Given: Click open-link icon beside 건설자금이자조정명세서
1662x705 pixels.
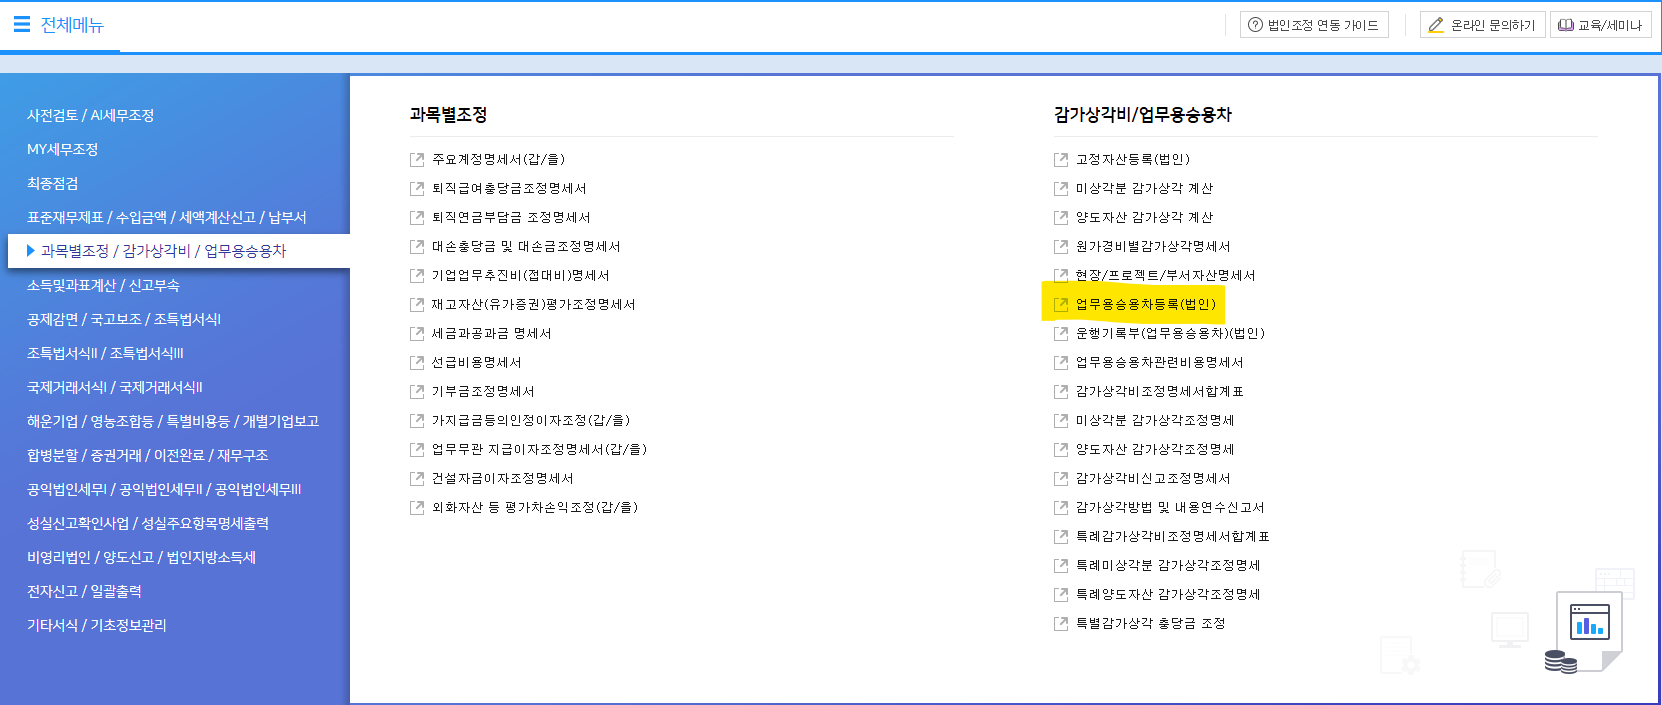Looking at the screenshot, I should point(417,478).
